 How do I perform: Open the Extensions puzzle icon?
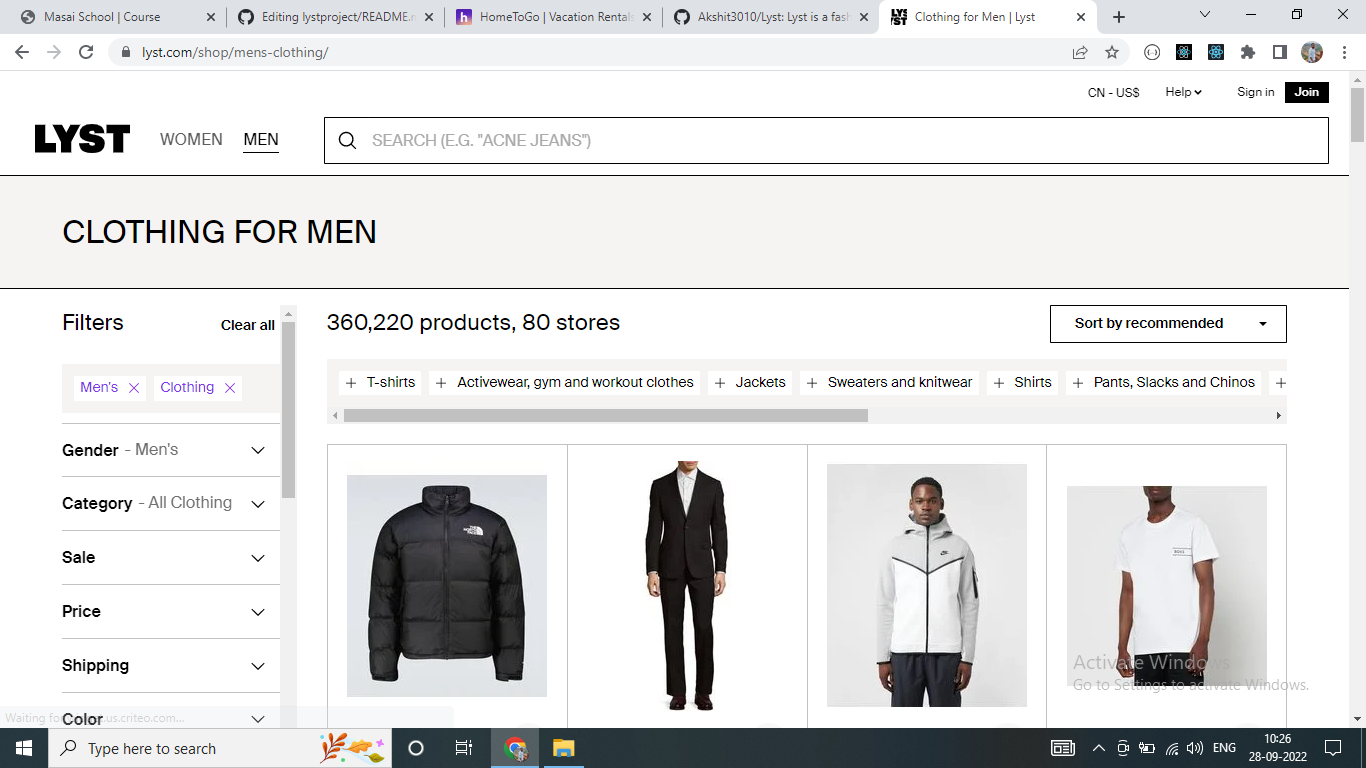(x=1248, y=52)
